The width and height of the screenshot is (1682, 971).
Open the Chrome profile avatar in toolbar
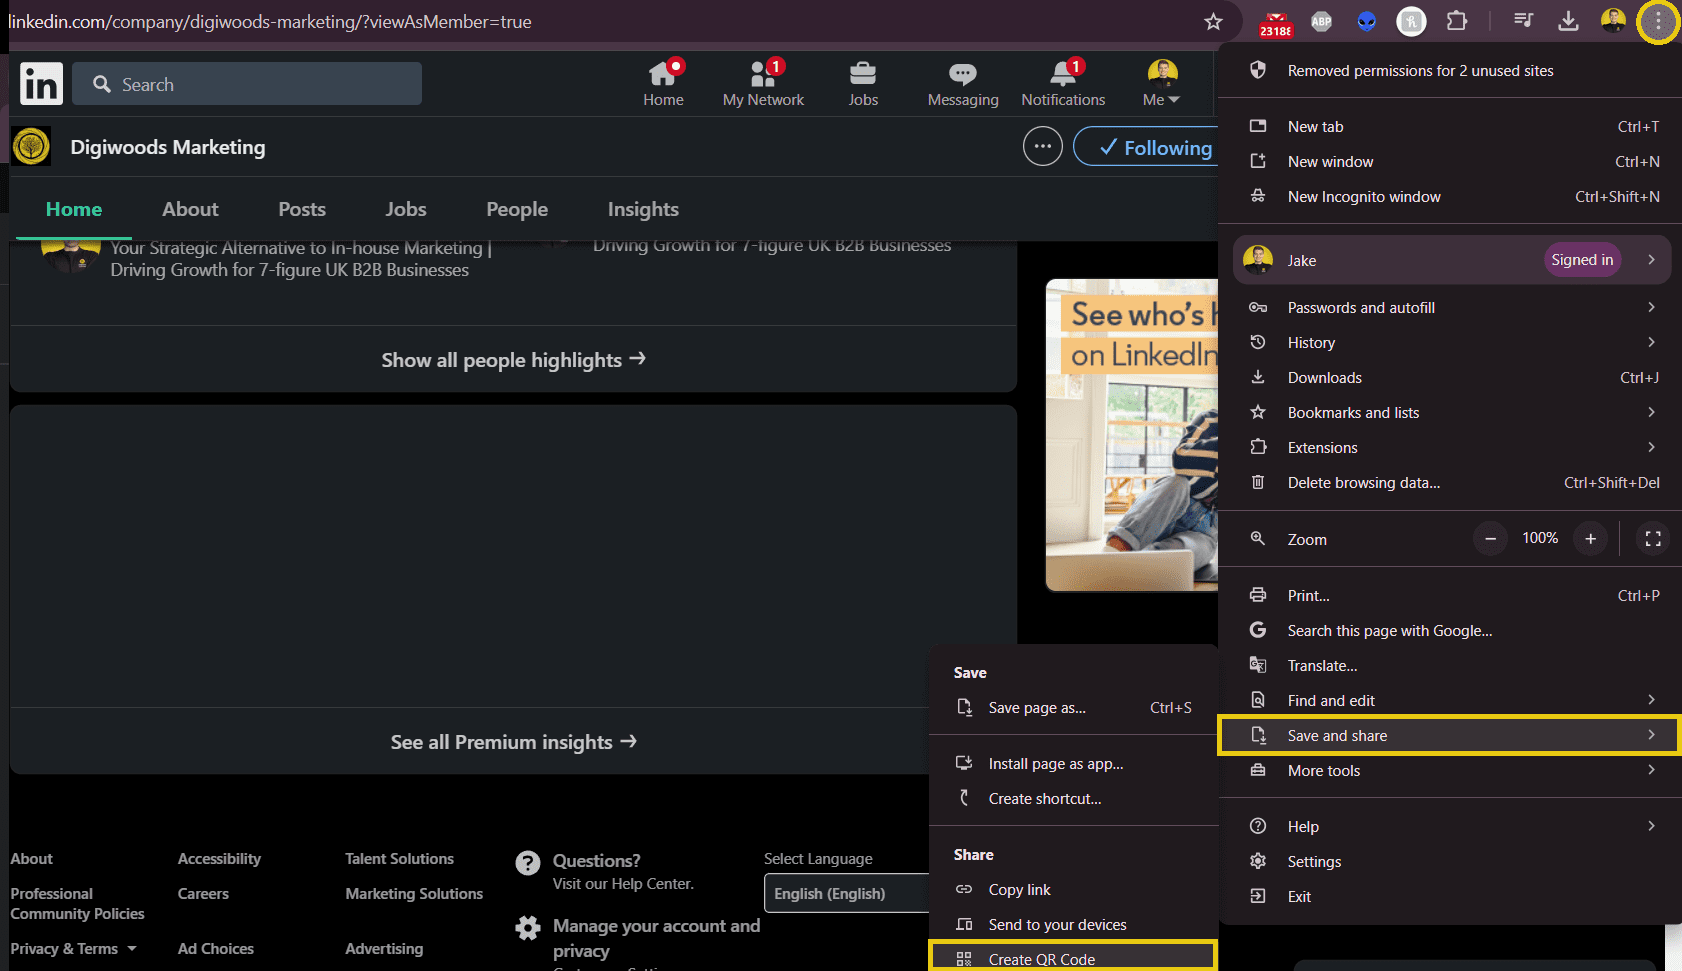tap(1613, 20)
